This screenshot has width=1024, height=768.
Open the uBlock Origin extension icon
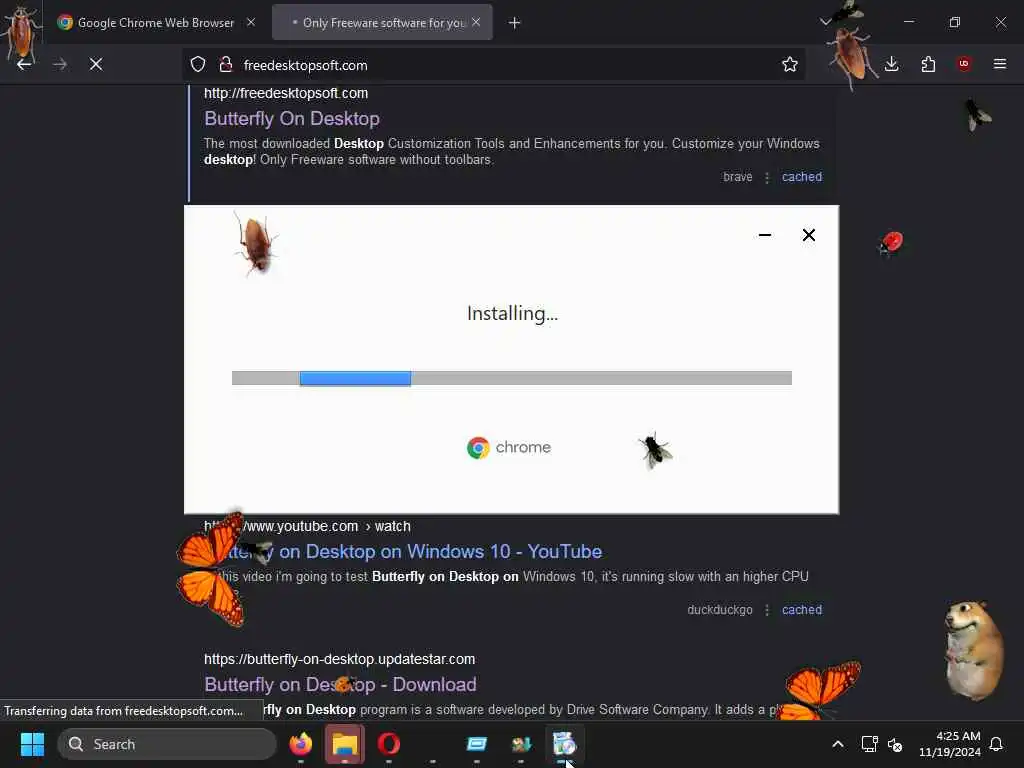[x=964, y=63]
